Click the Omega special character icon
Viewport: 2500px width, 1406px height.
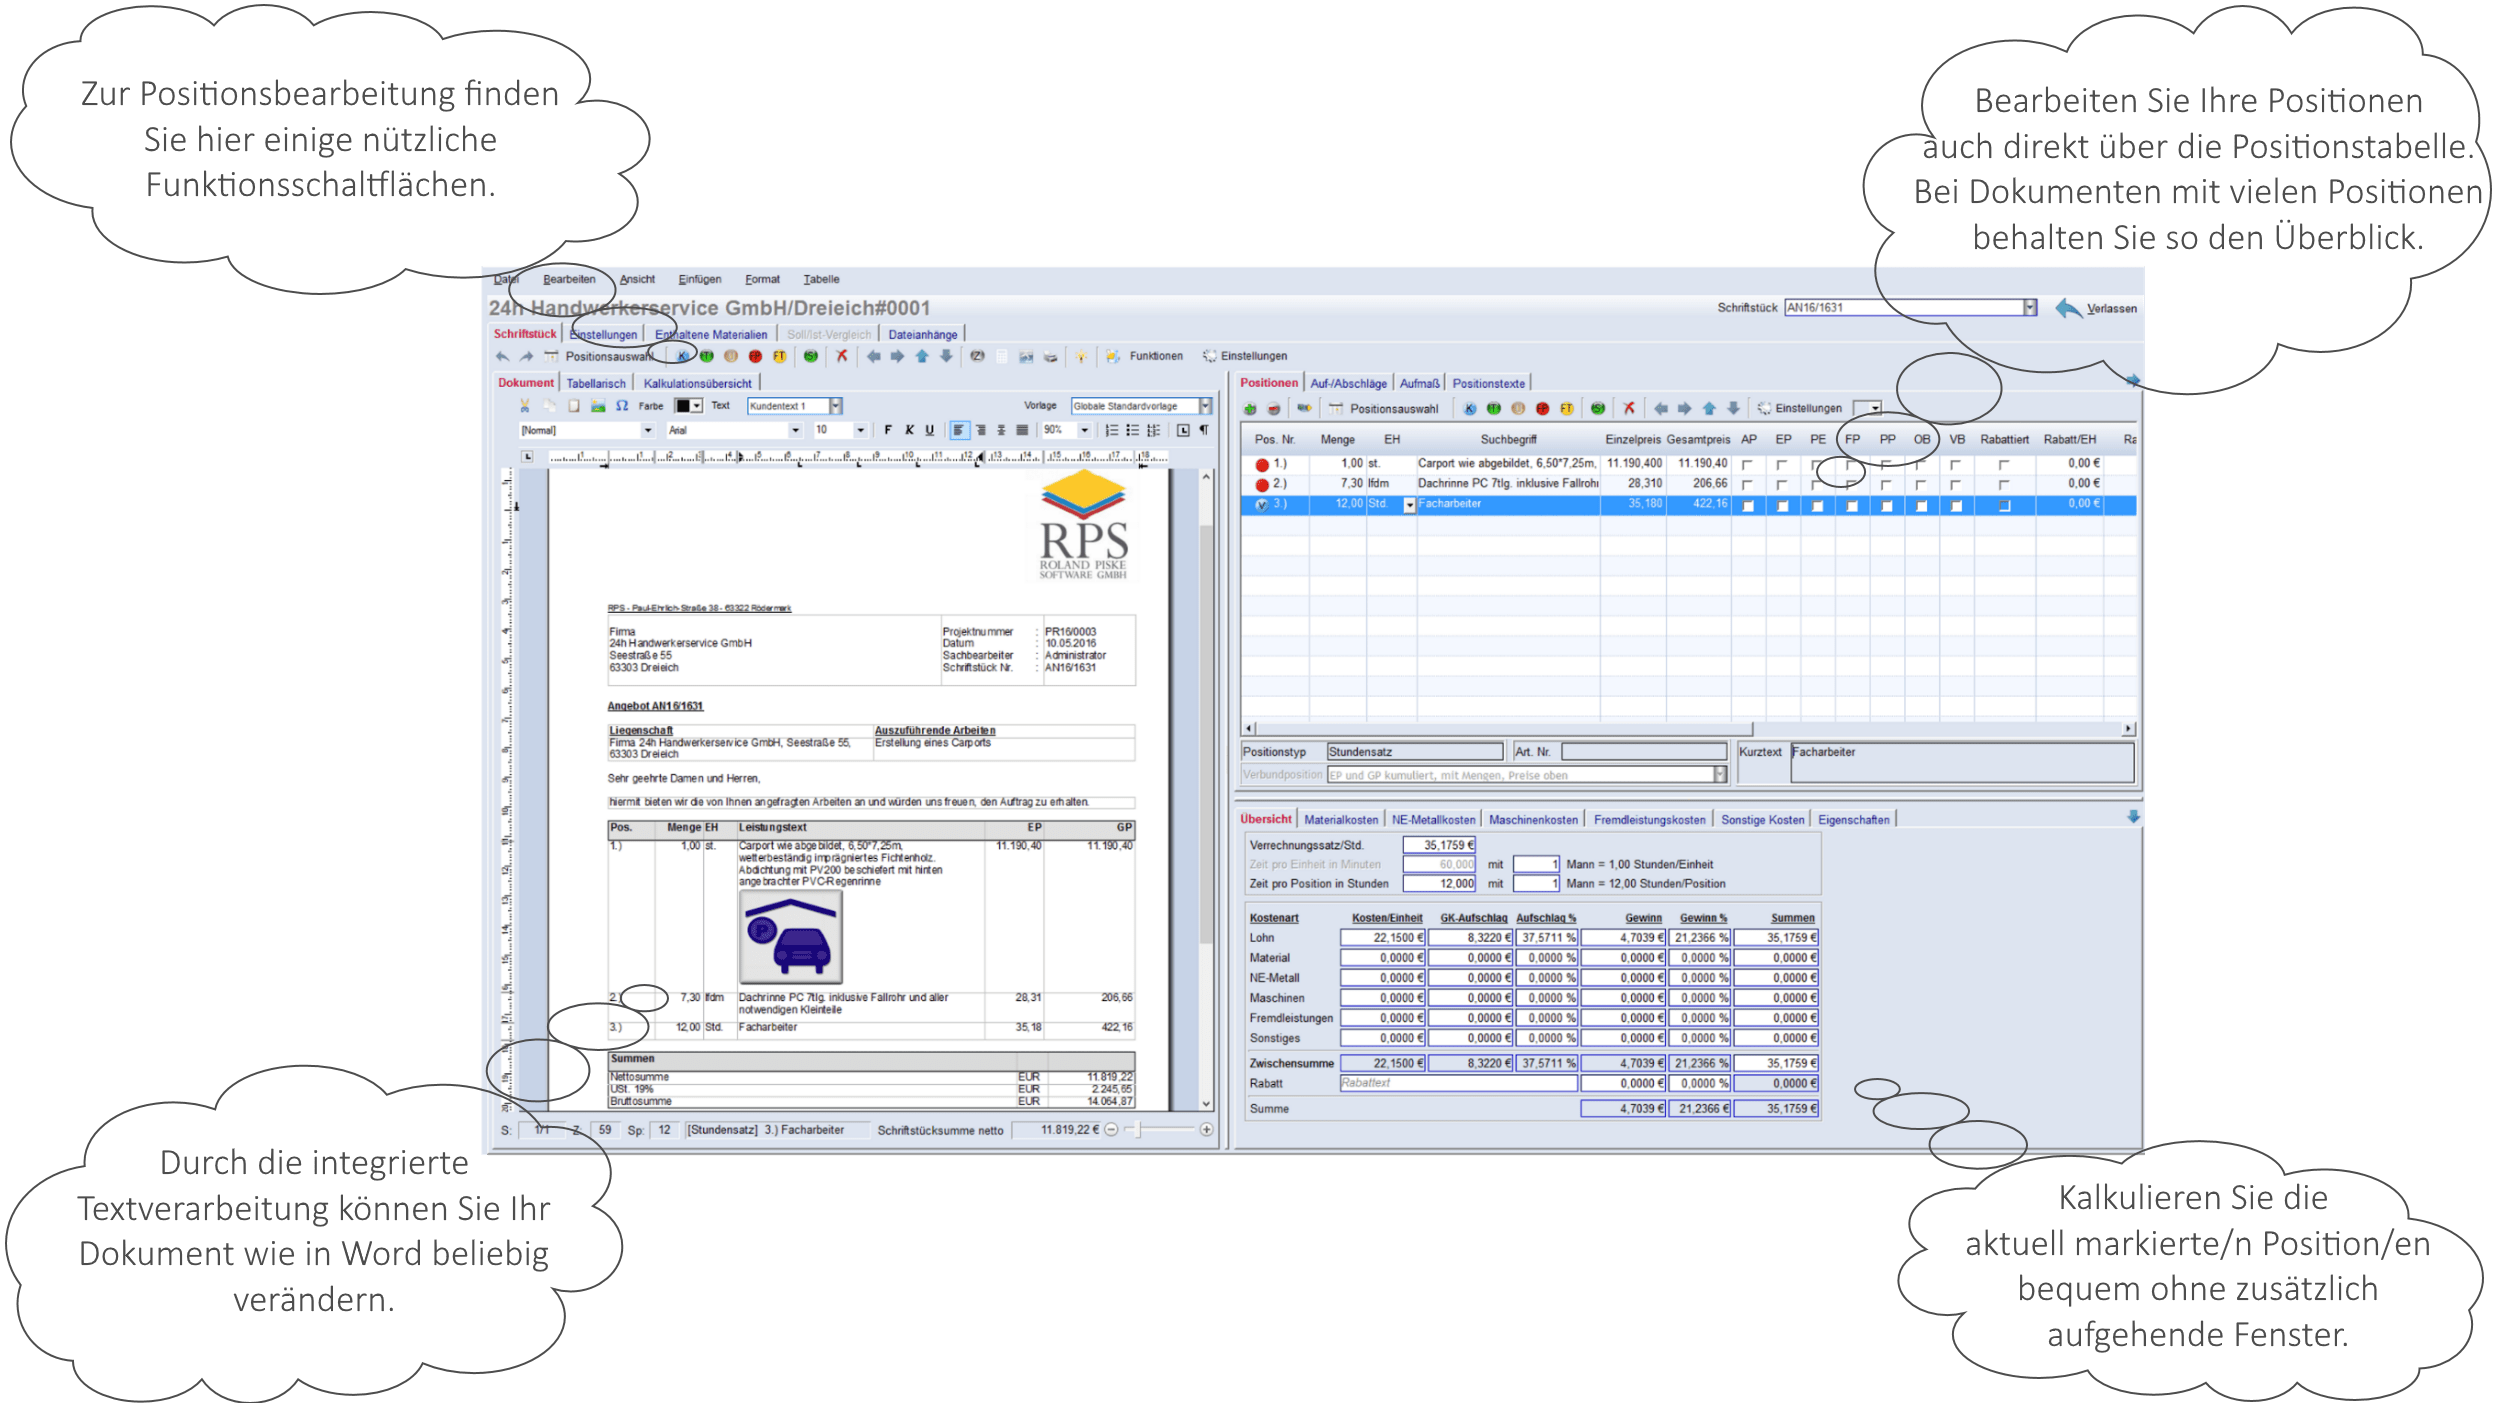coord(622,406)
